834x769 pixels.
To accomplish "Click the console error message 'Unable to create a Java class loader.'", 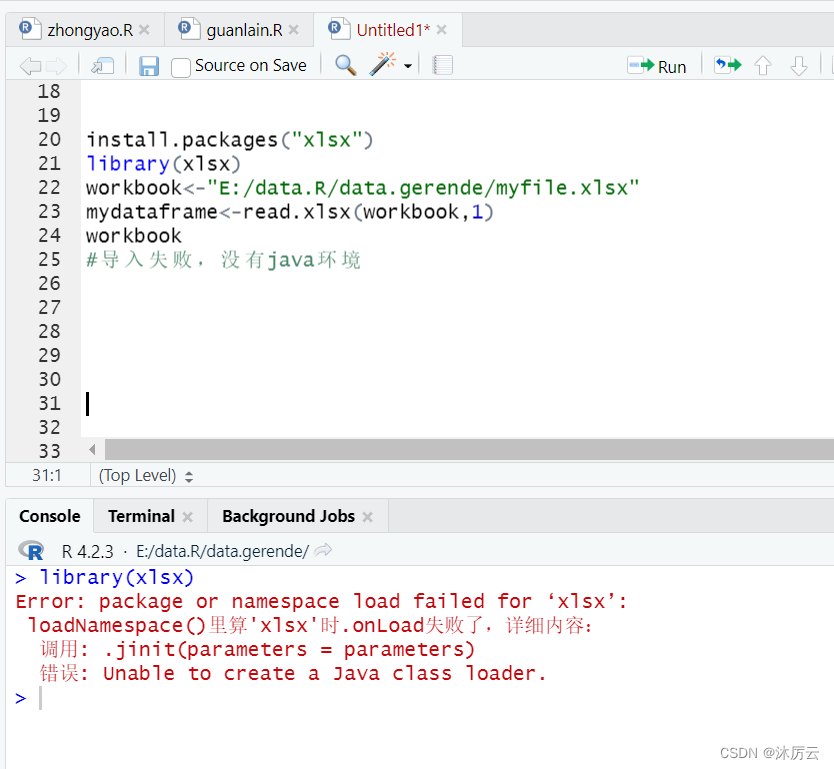I will click(324, 674).
